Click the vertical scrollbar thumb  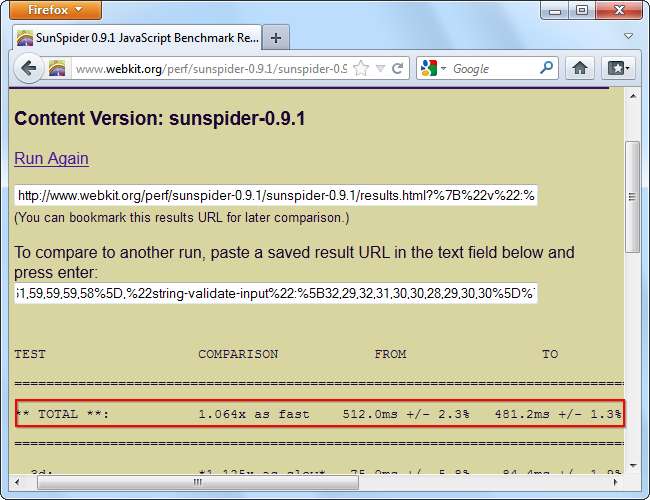click(633, 197)
